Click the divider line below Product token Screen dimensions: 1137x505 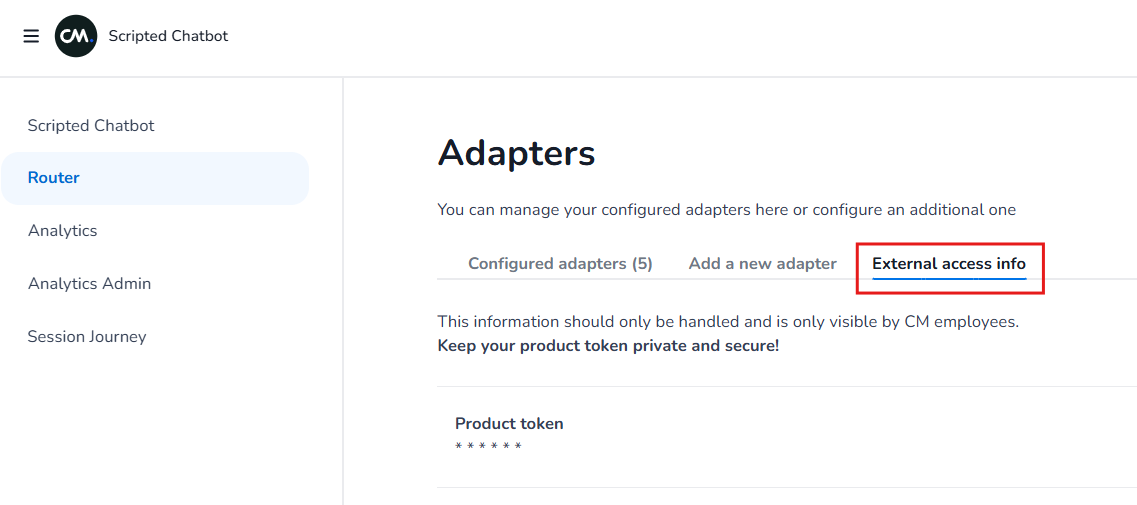786,488
